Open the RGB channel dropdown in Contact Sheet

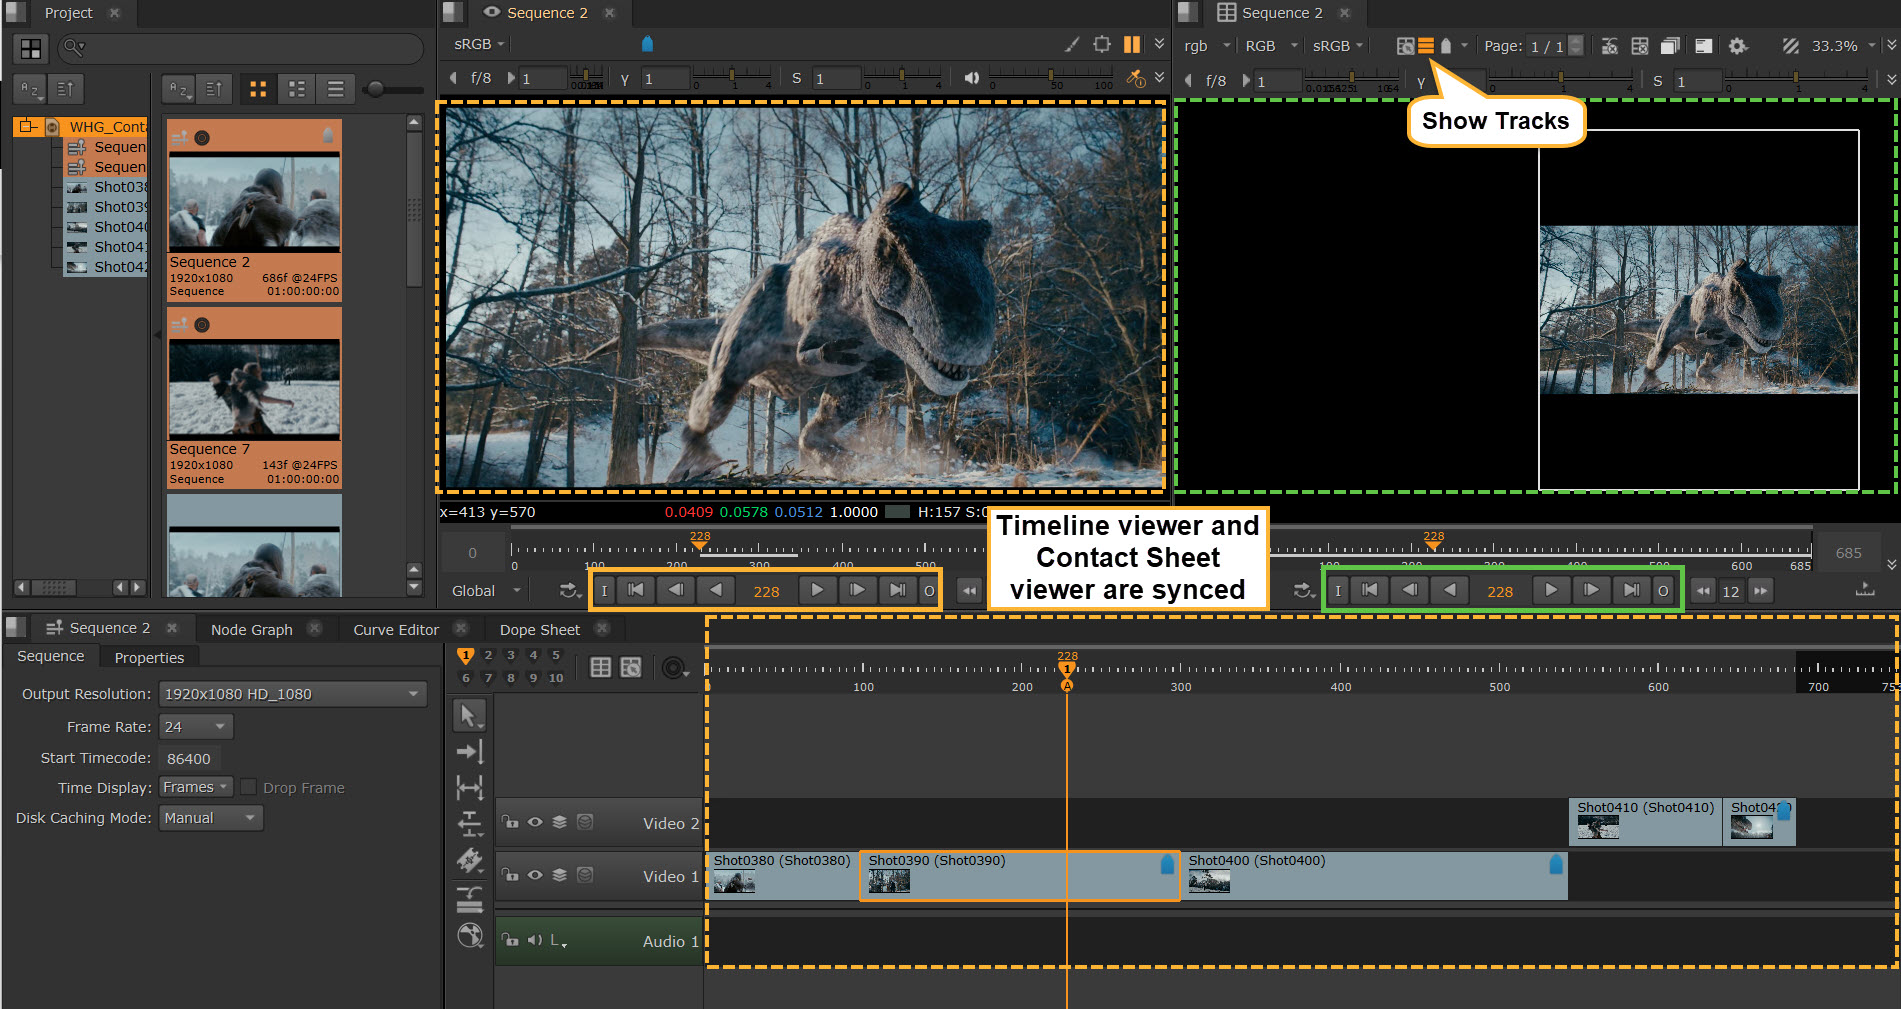pyautogui.click(x=1271, y=46)
